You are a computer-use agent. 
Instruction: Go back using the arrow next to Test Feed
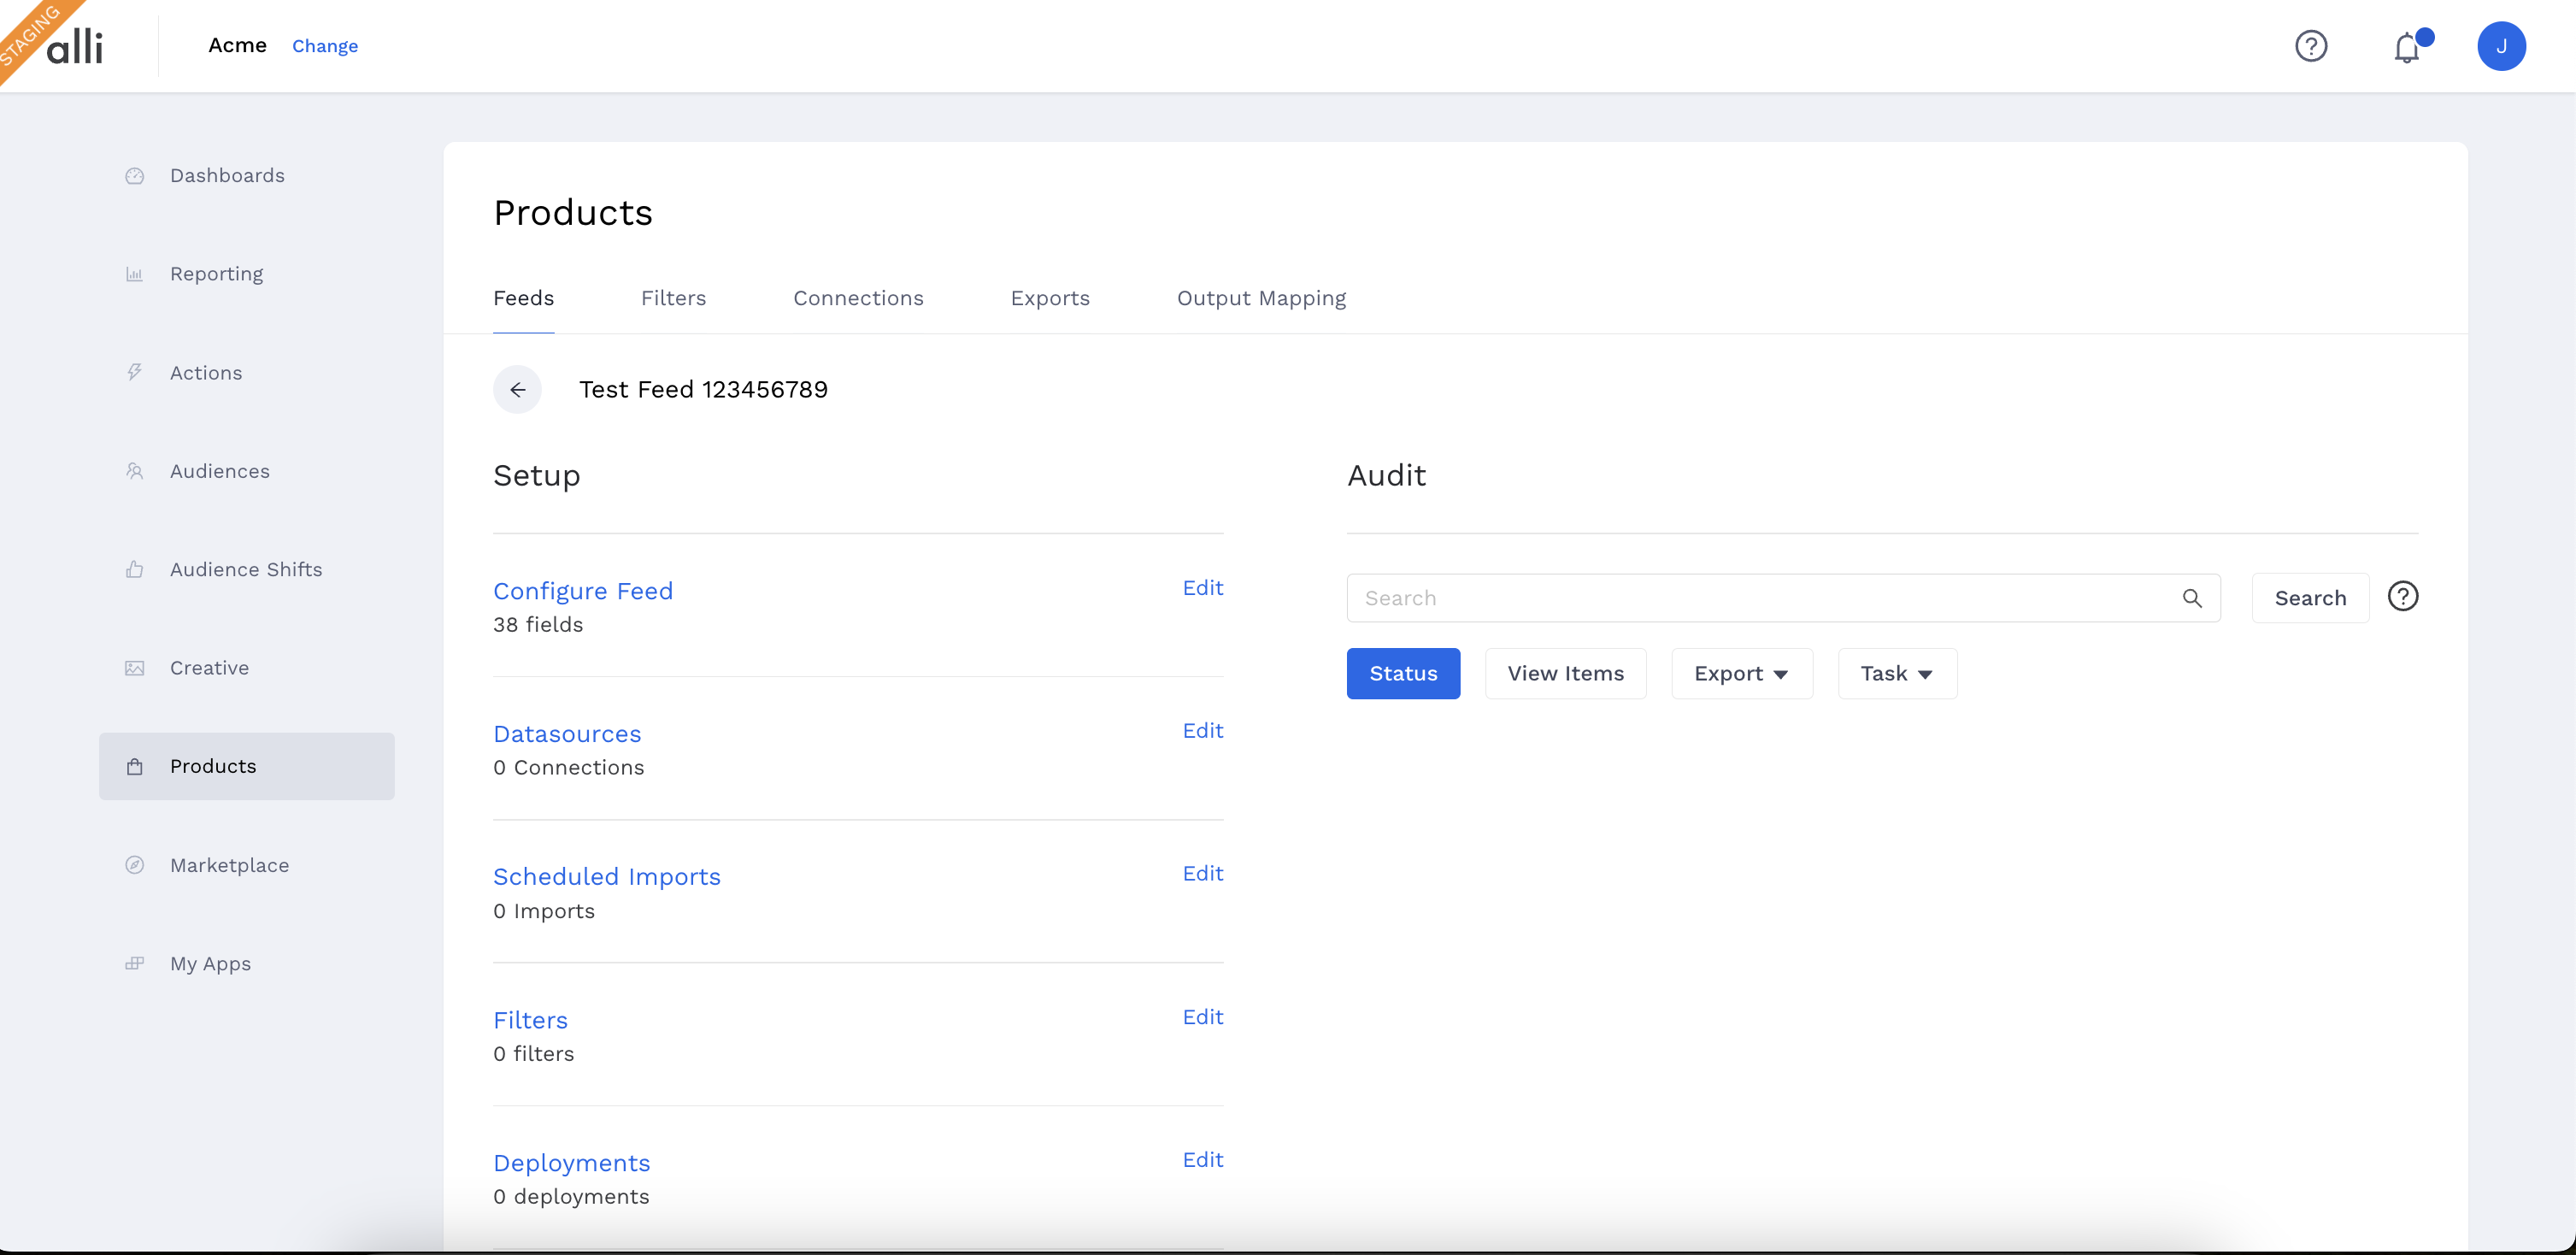tap(518, 390)
